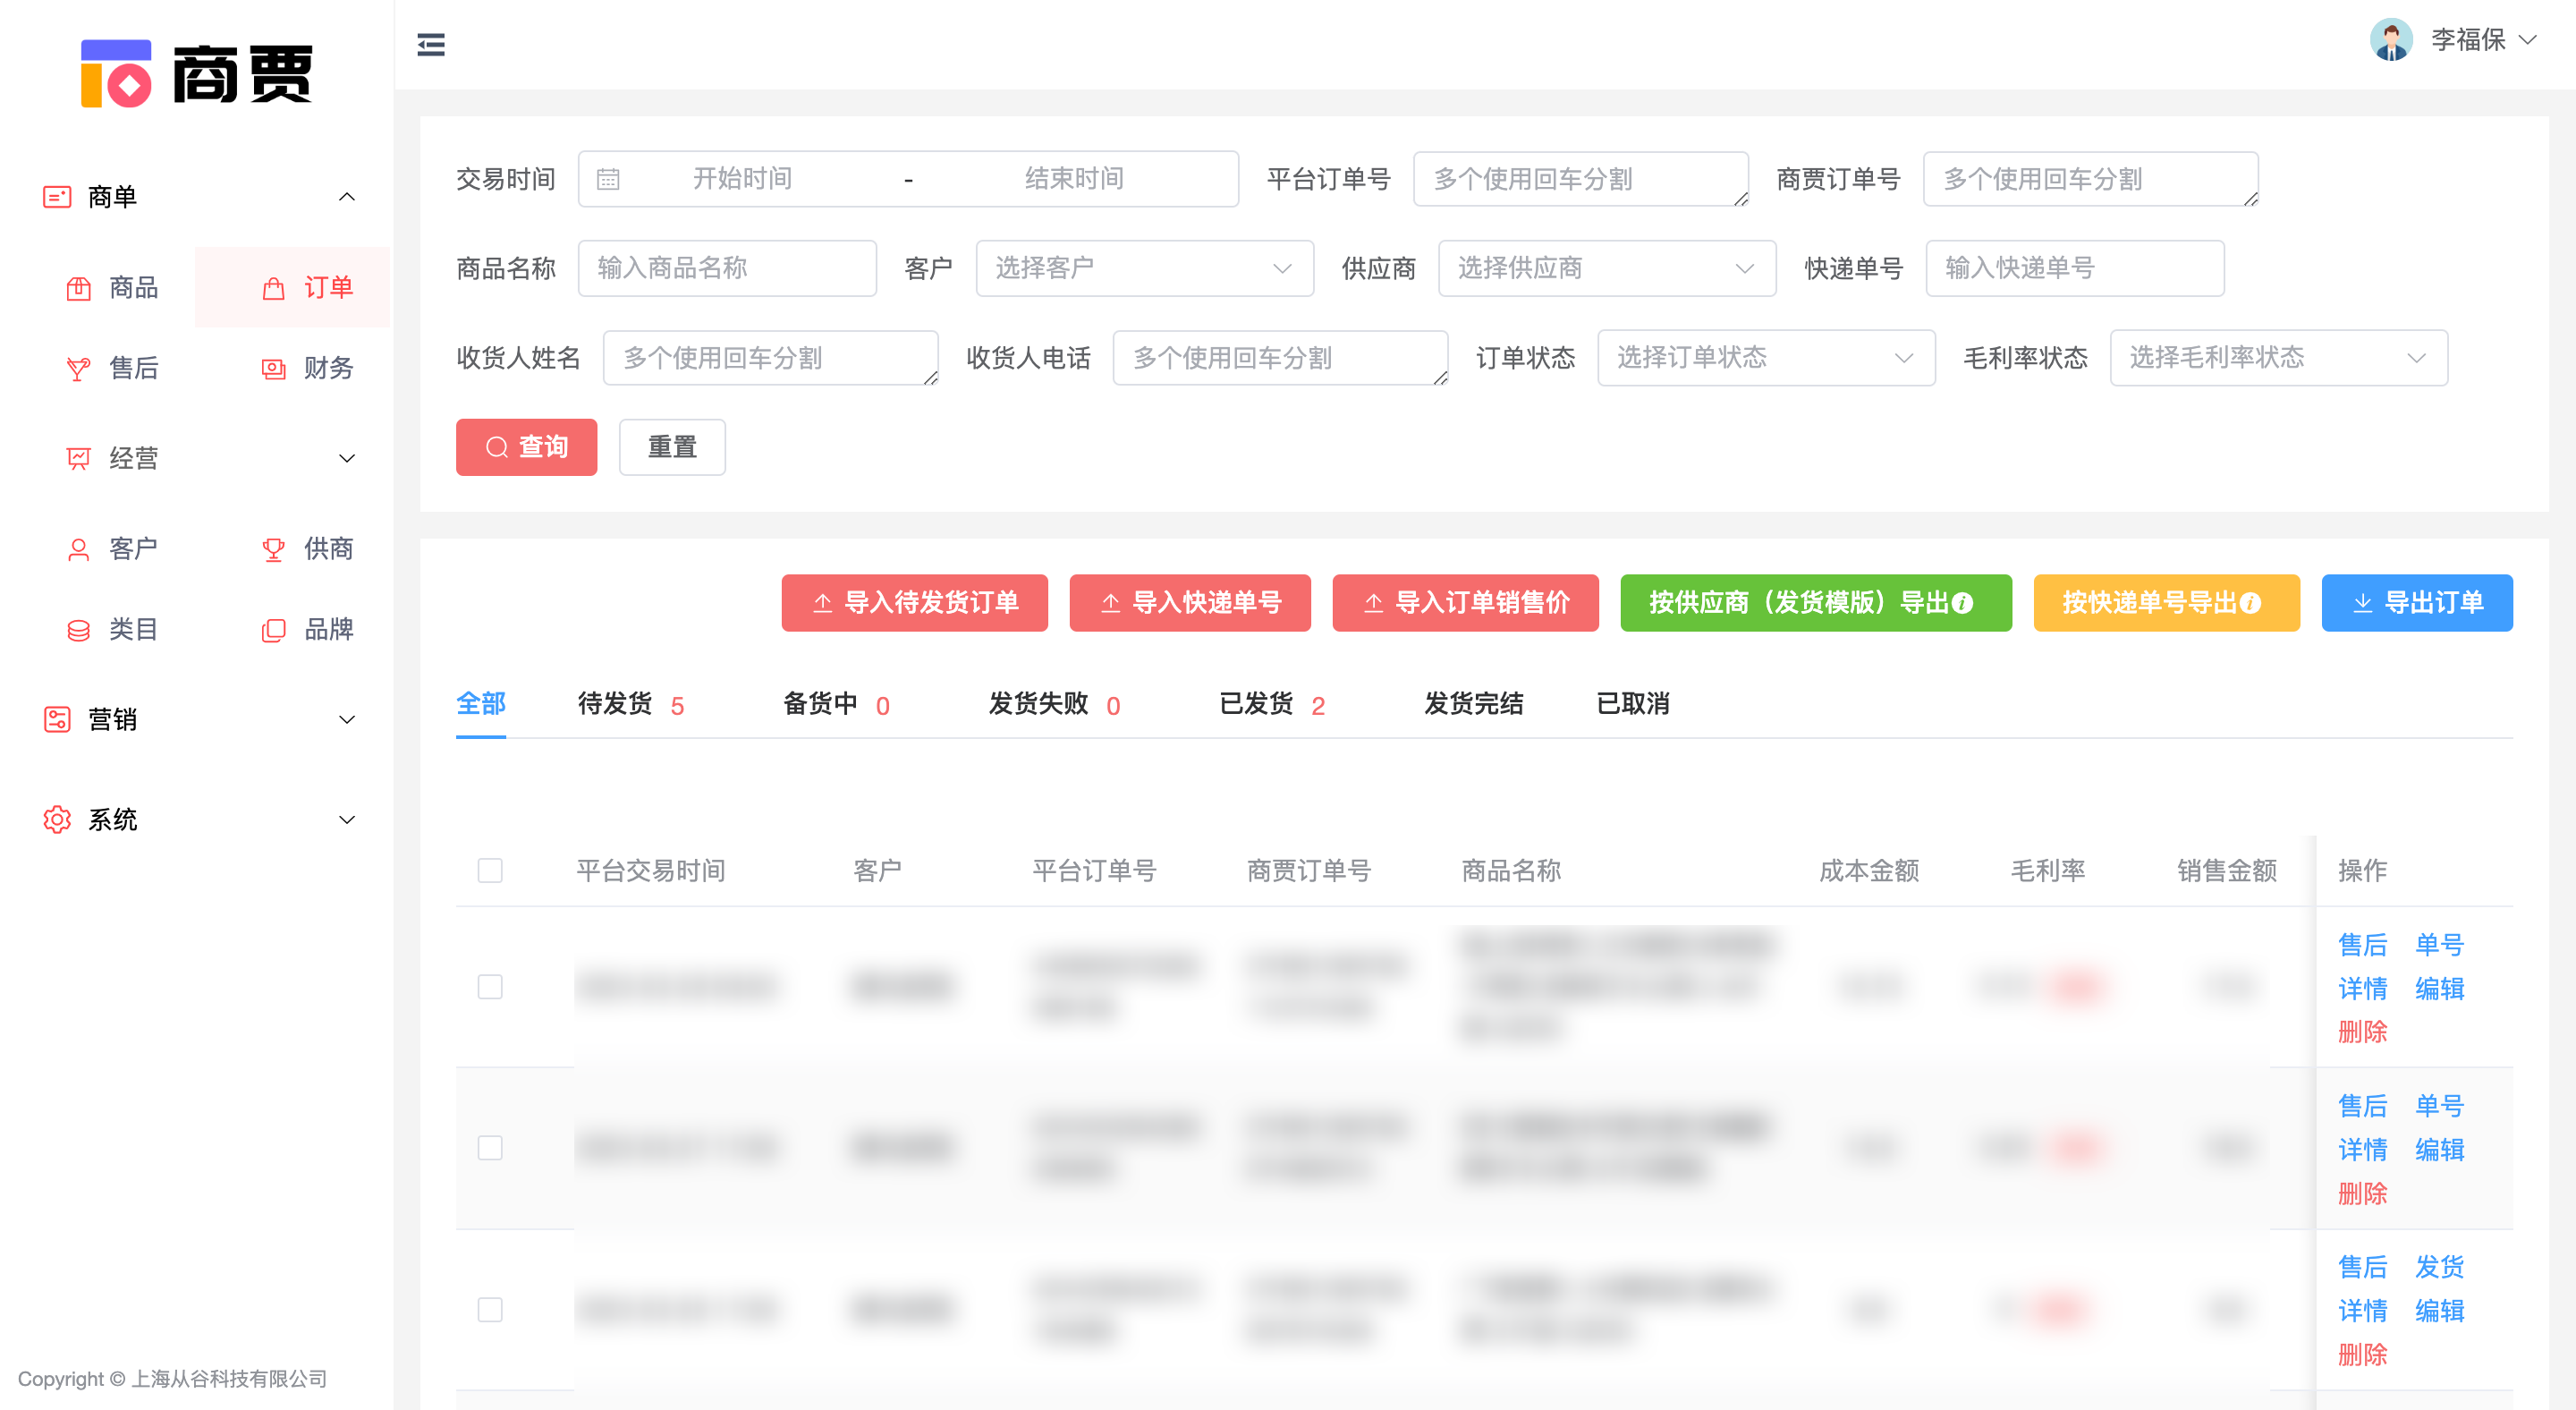The image size is (2576, 1410).
Task: Check the select-all checkbox in the table header
Action: tap(490, 871)
